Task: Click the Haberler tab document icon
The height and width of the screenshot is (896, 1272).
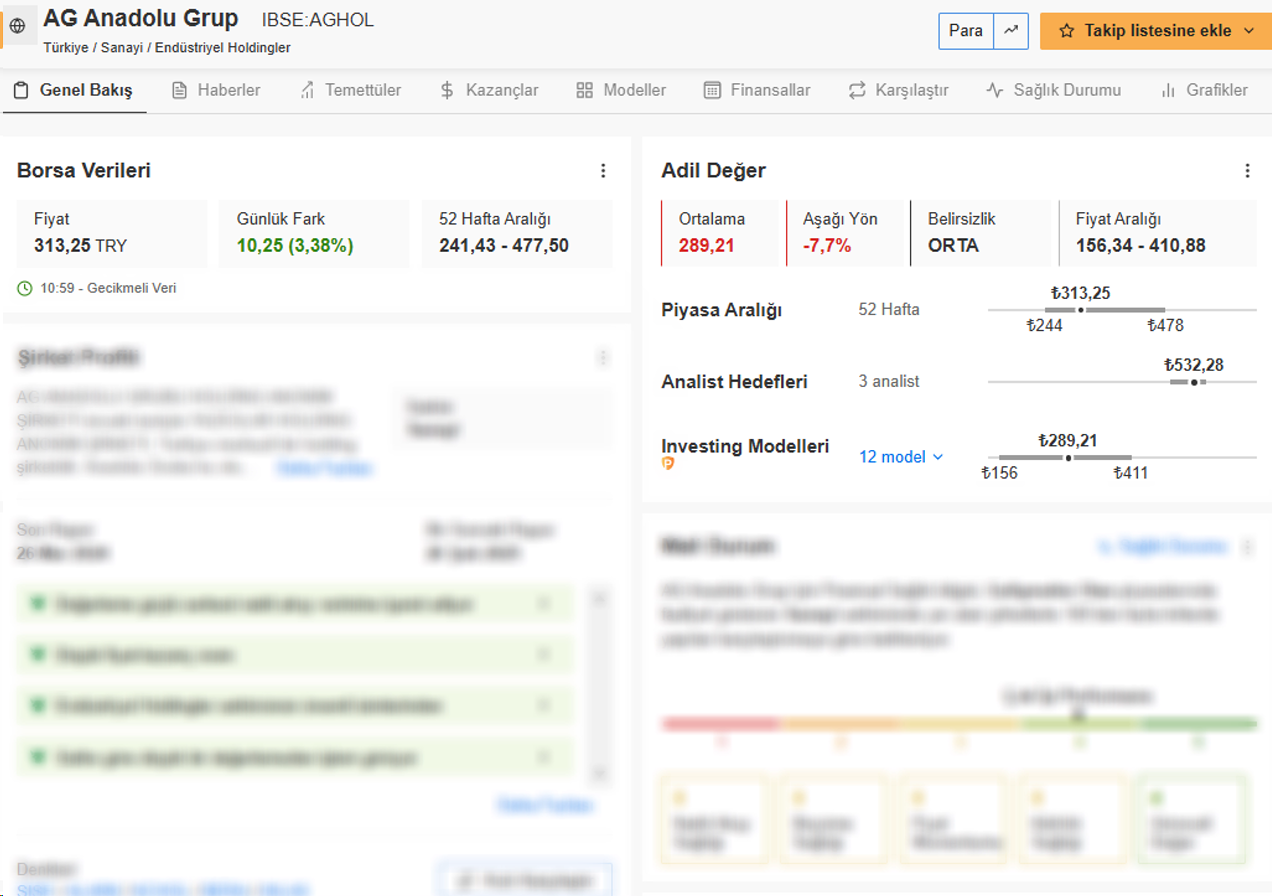Action: pyautogui.click(x=180, y=90)
